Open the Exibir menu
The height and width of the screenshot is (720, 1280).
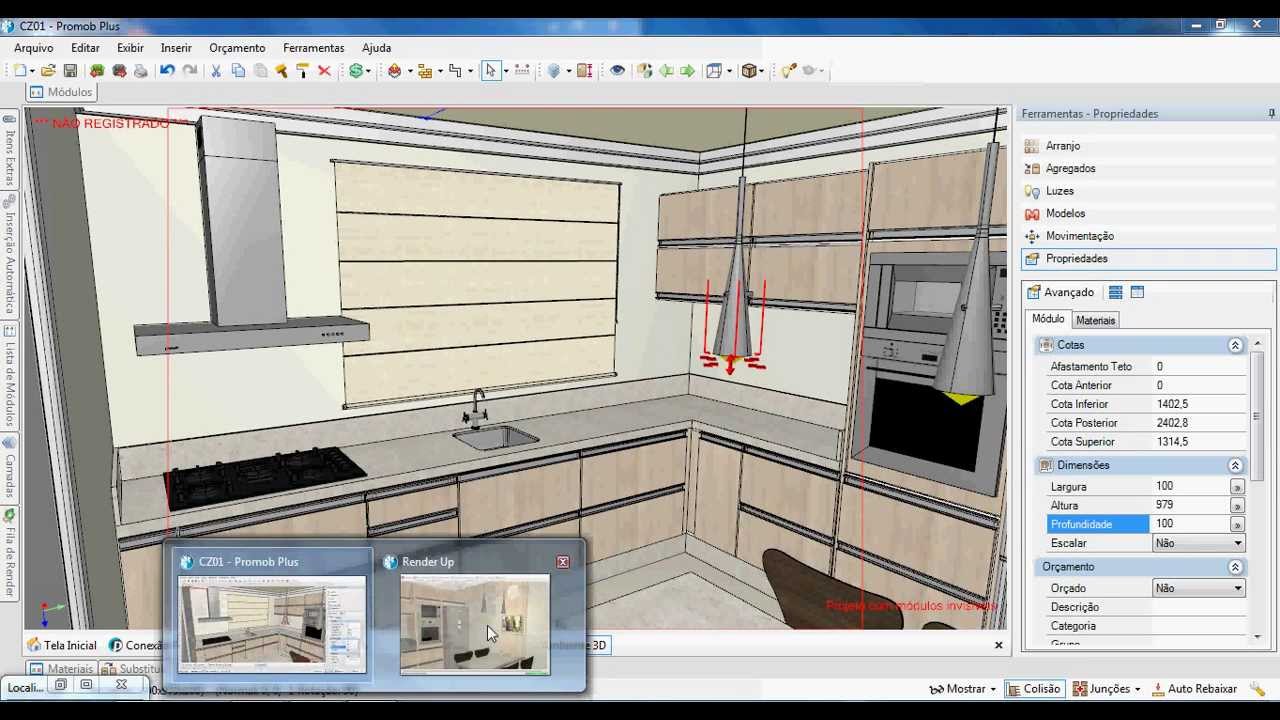130,48
